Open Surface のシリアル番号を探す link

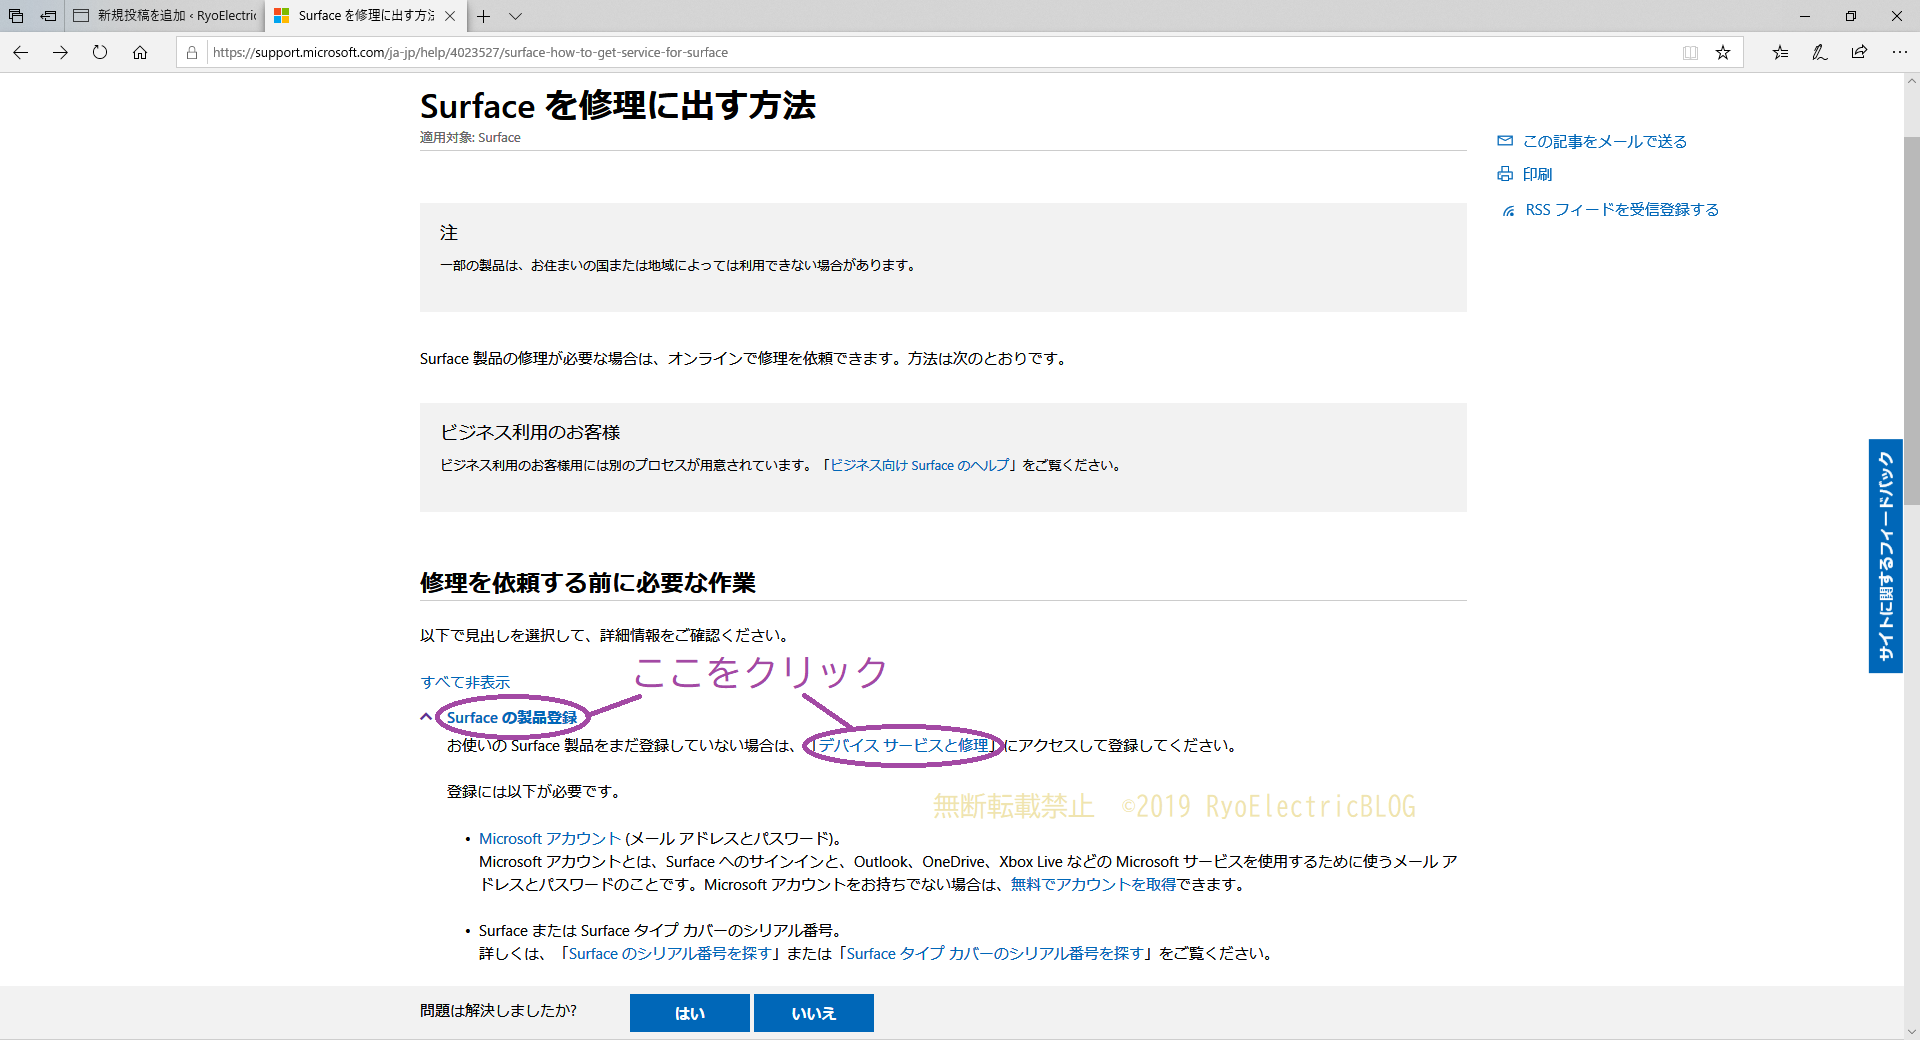click(x=670, y=954)
